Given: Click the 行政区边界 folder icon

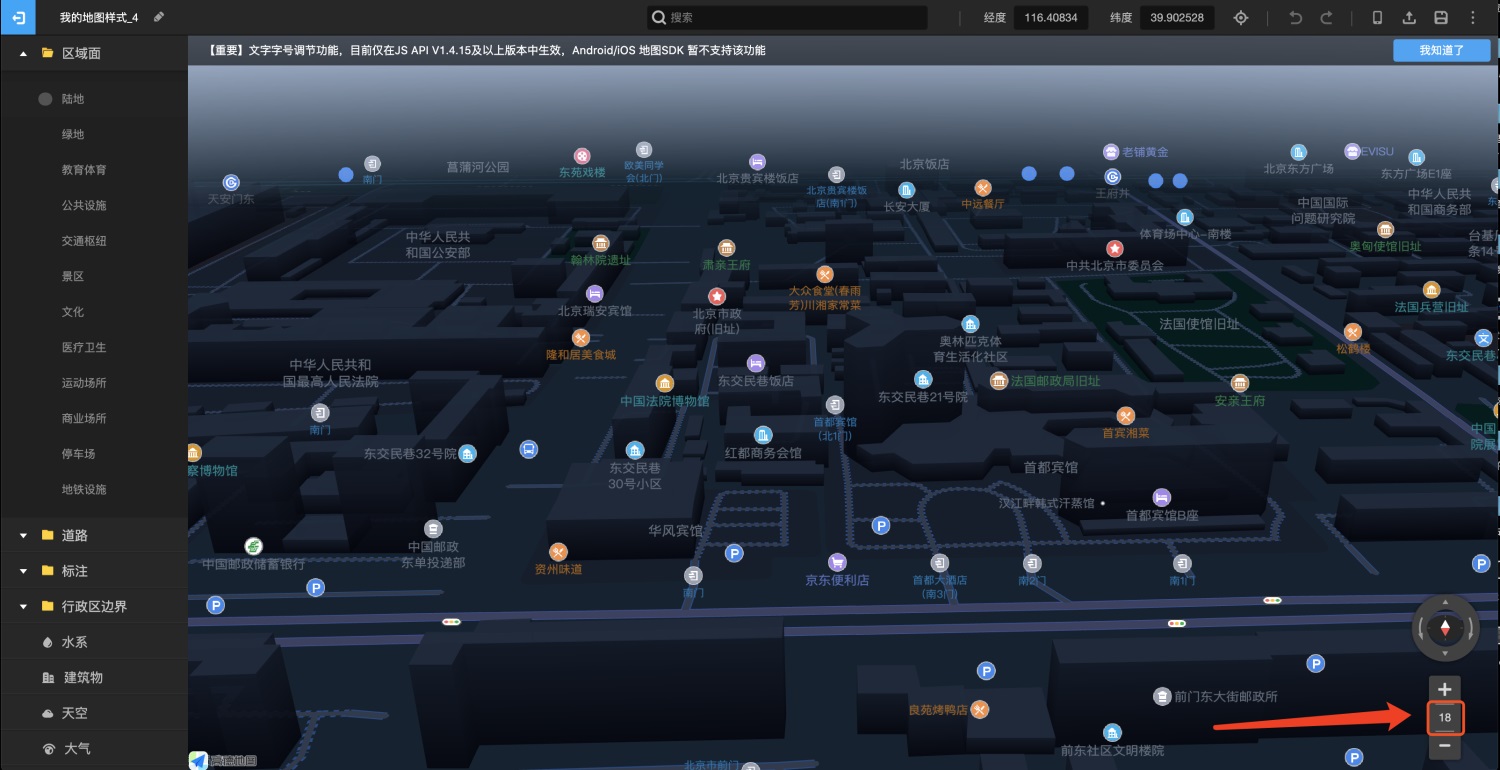Looking at the screenshot, I should coord(47,606).
